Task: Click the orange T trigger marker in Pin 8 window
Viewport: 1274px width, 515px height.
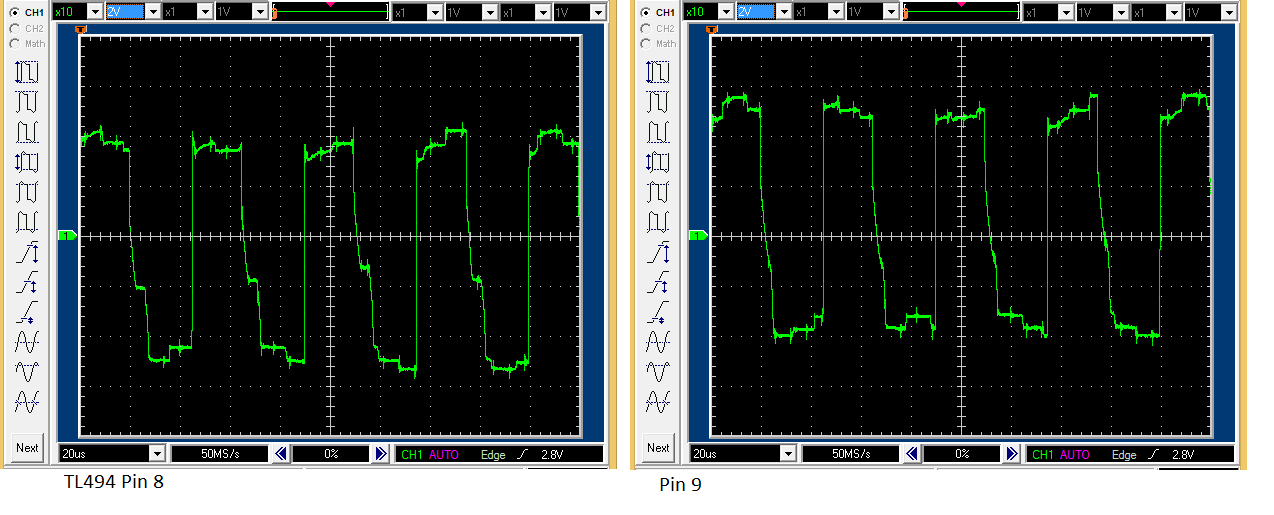Action: tap(81, 28)
